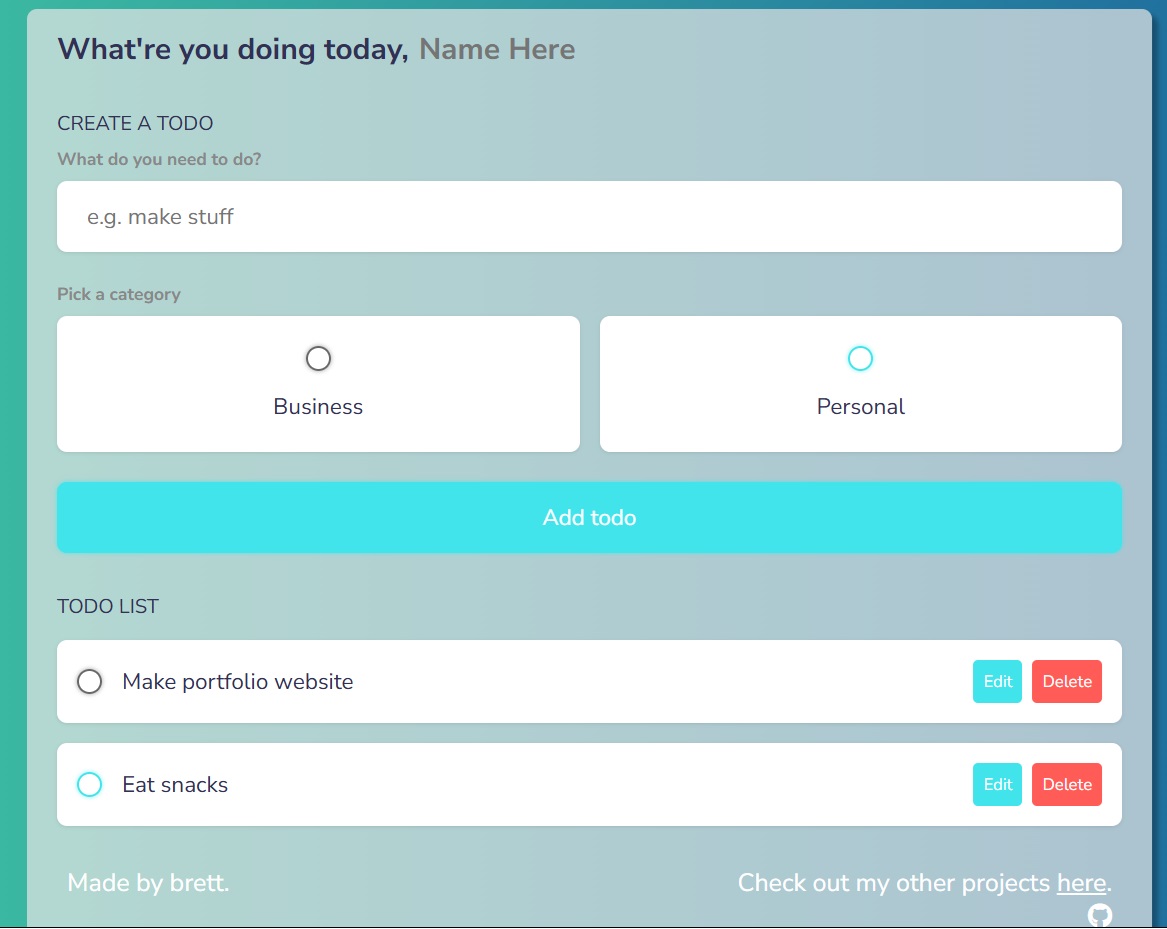Open the GitHub icon link

click(1100, 915)
